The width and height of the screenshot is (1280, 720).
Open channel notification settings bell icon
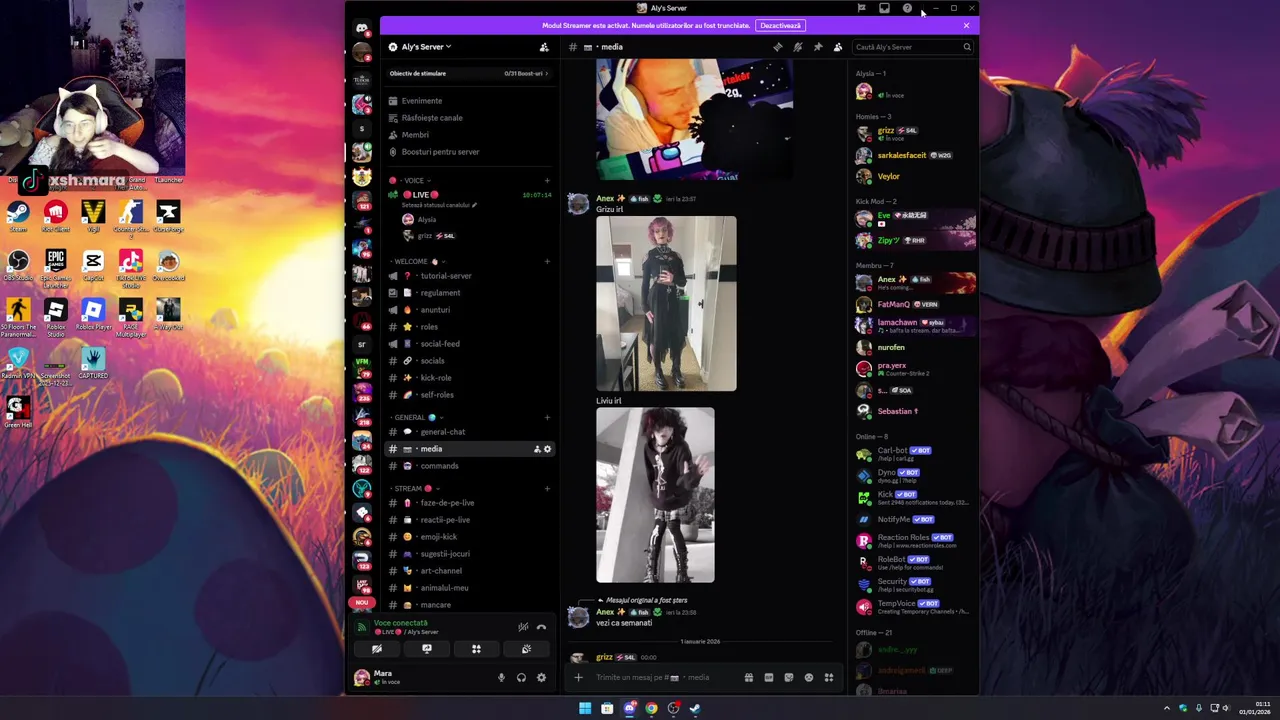(798, 47)
